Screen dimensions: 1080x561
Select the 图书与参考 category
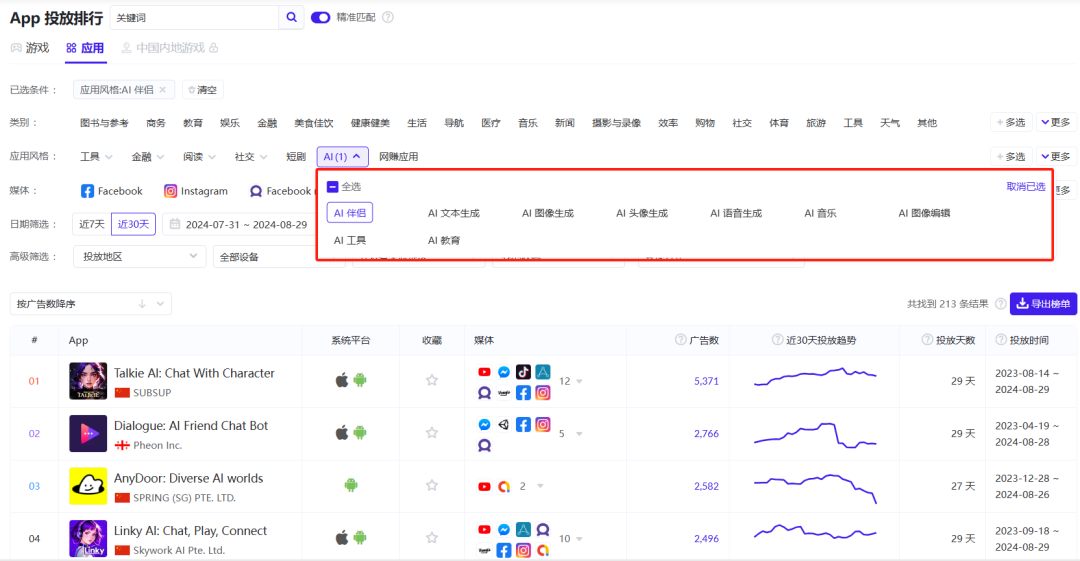[104, 123]
